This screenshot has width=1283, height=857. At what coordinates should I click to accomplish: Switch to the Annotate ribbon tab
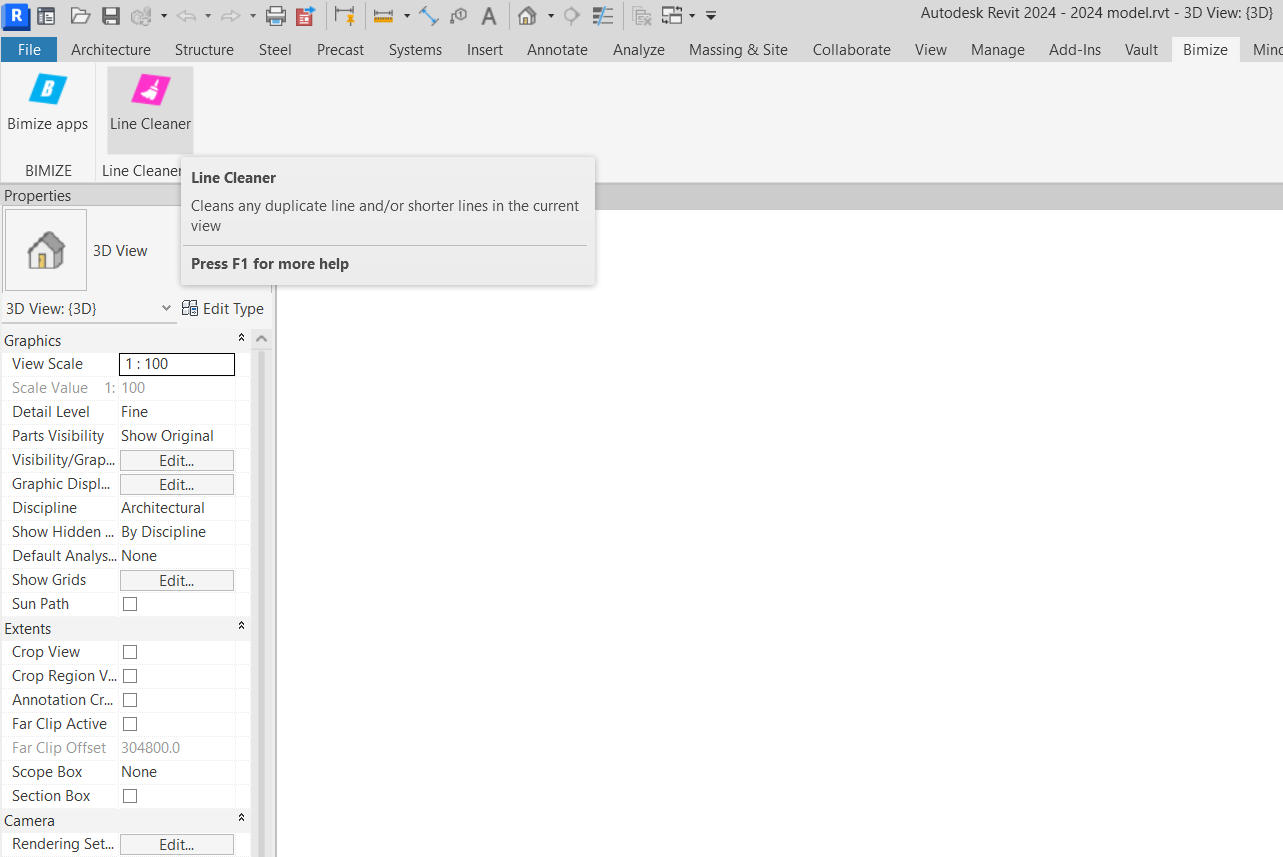point(557,50)
